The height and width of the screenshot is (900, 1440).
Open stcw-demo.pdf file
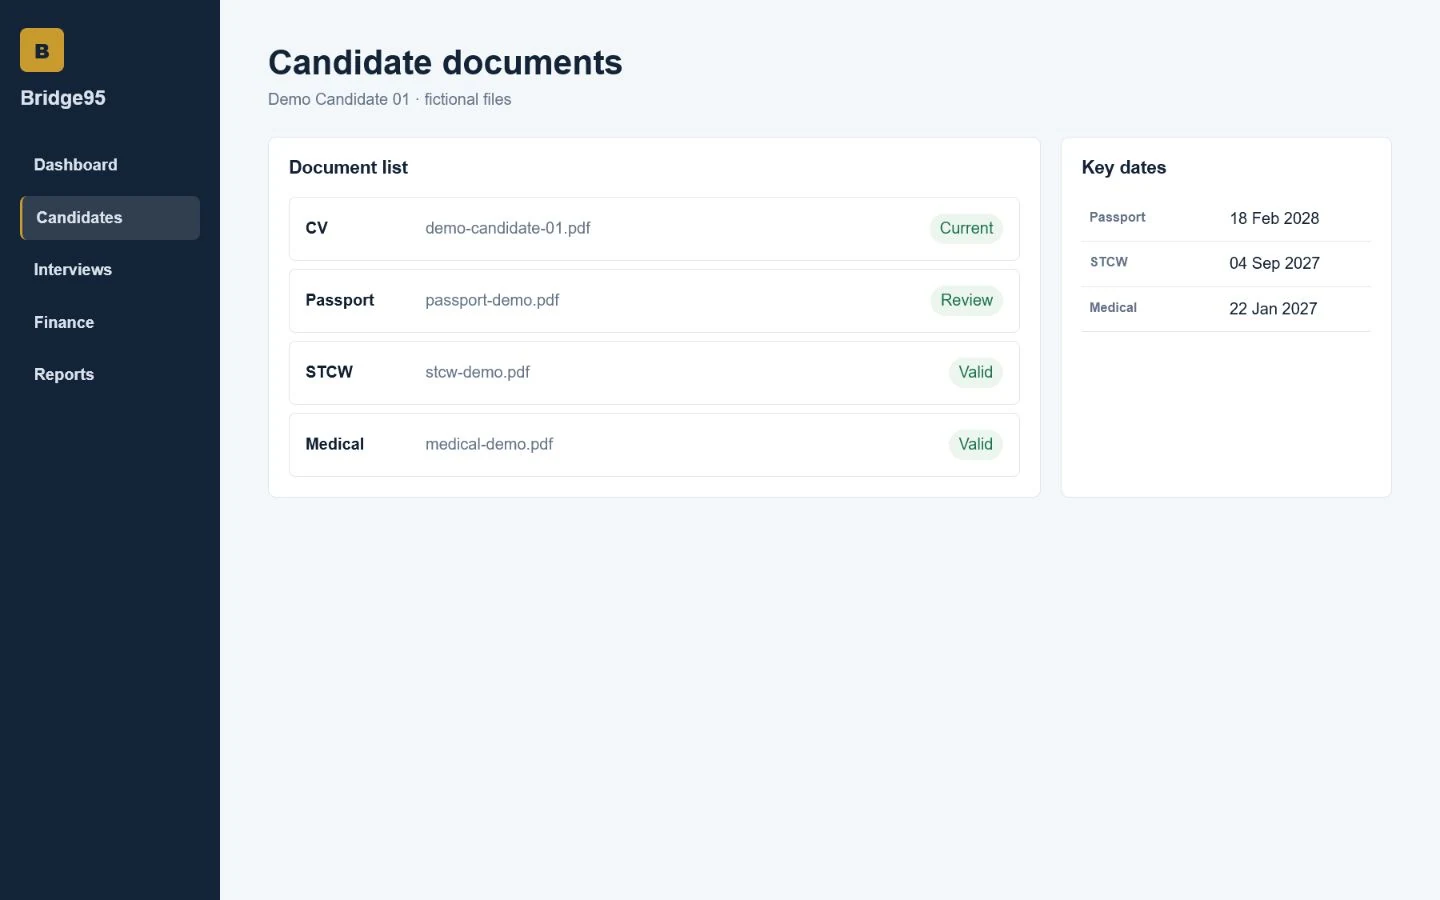[x=477, y=372]
